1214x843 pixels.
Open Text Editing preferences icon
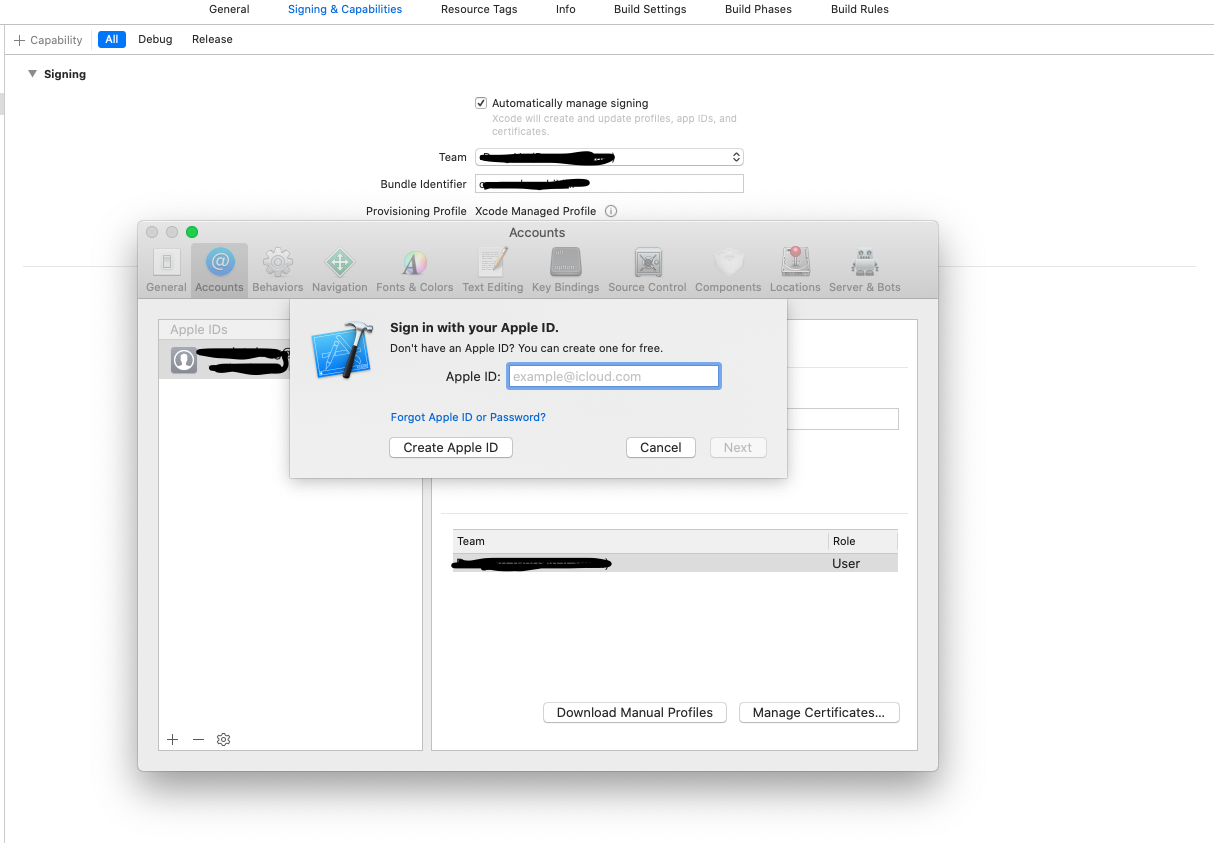click(492, 263)
